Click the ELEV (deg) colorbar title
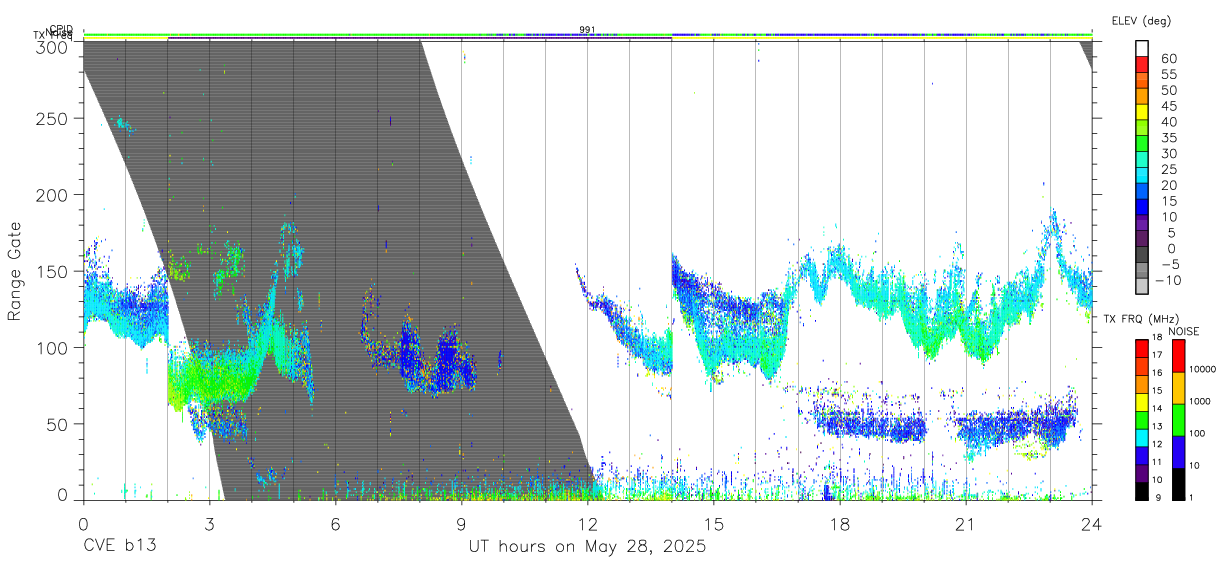This screenshot has width=1228, height=567. click(x=1141, y=20)
